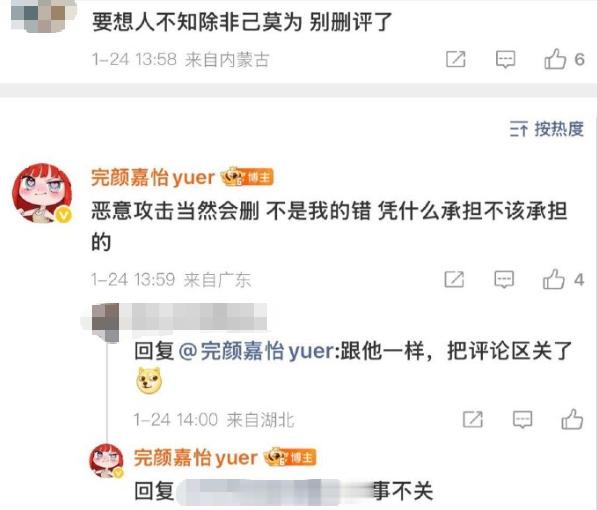The width and height of the screenshot is (597, 510).
Task: Open small 完颜嘉怡yuer avatar in reply thread
Action: [x=106, y=460]
